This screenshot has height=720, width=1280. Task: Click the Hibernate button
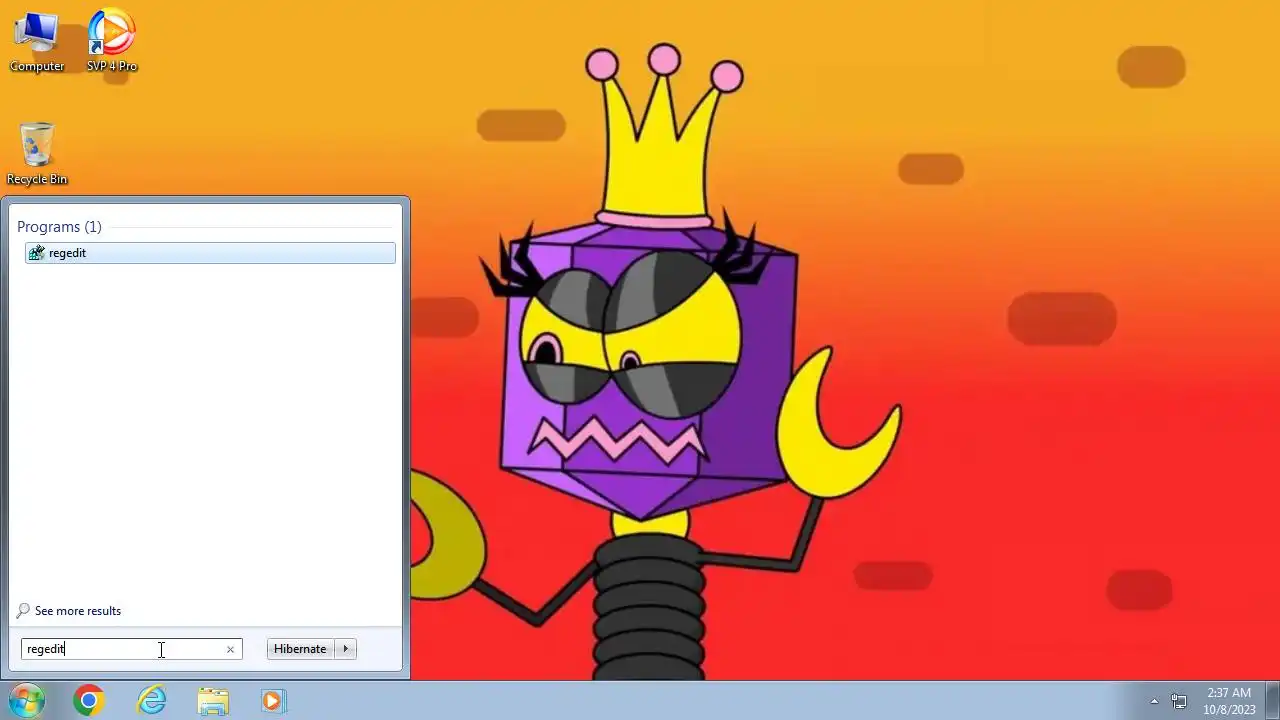tap(300, 649)
